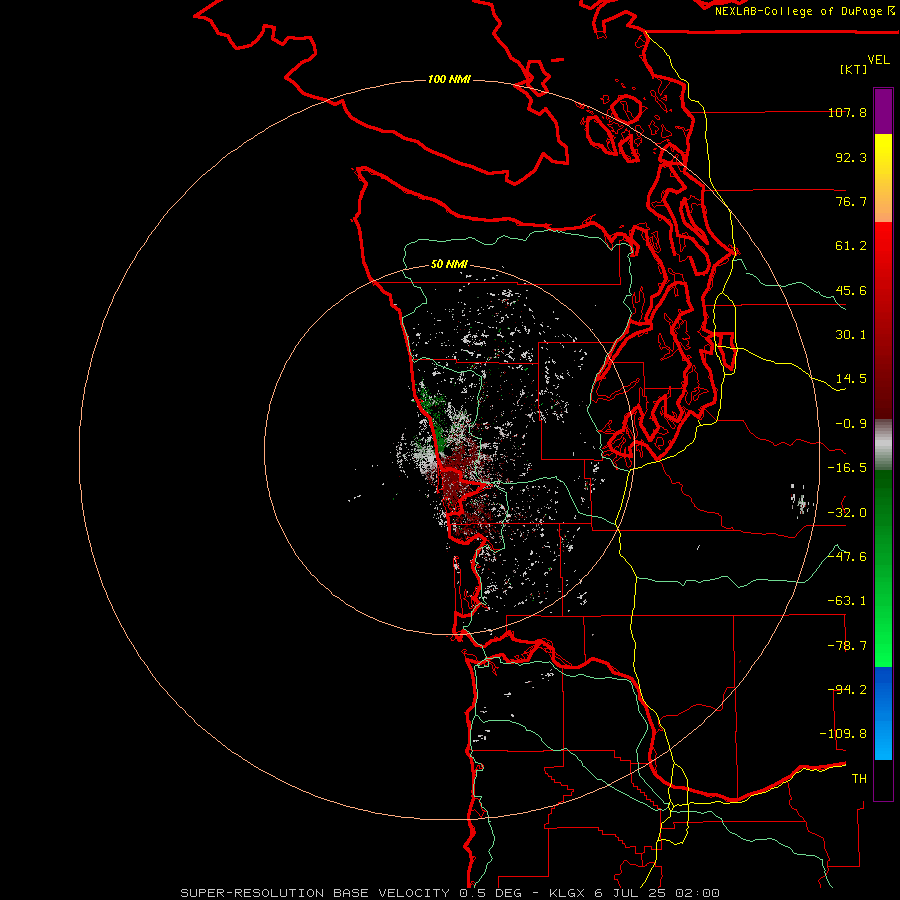Click the 30.1 velocity legend value
Viewport: 900px width, 900px height.
[x=851, y=335]
